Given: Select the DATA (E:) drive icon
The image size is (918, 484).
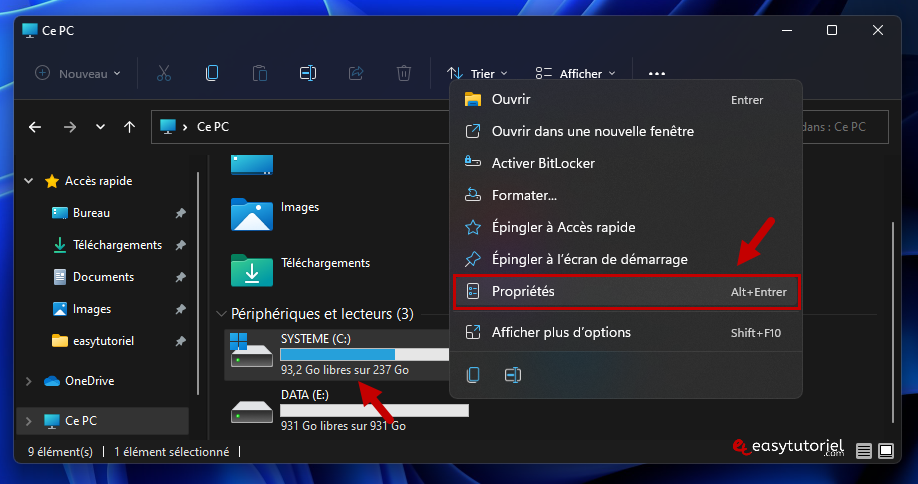Looking at the screenshot, I should (251, 411).
